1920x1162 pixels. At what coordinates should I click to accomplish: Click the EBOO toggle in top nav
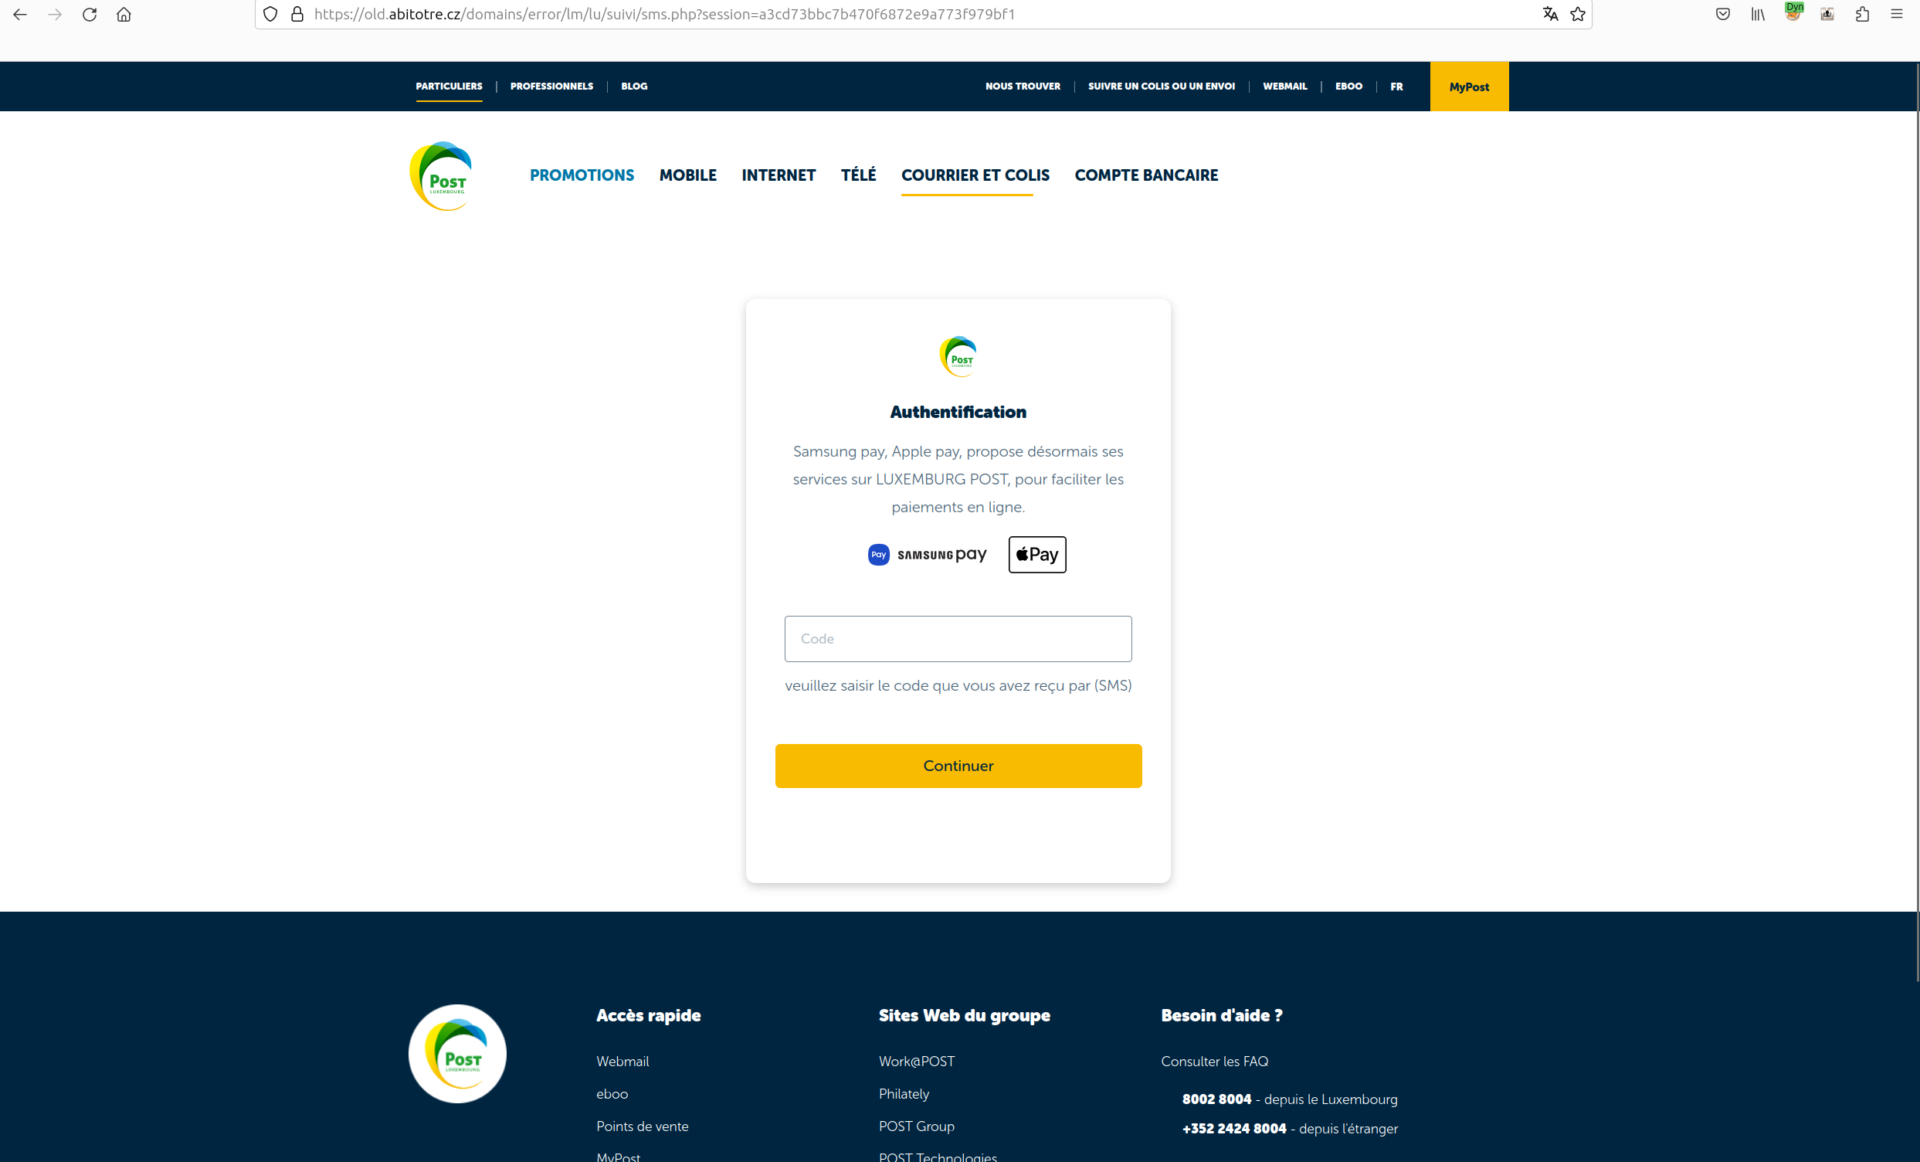click(1347, 86)
